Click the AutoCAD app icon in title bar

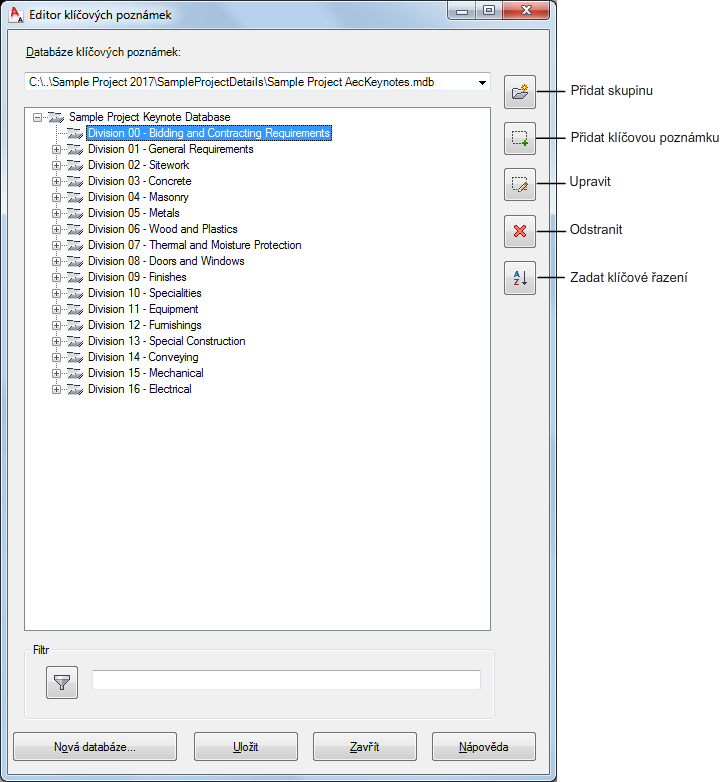click(x=16, y=14)
